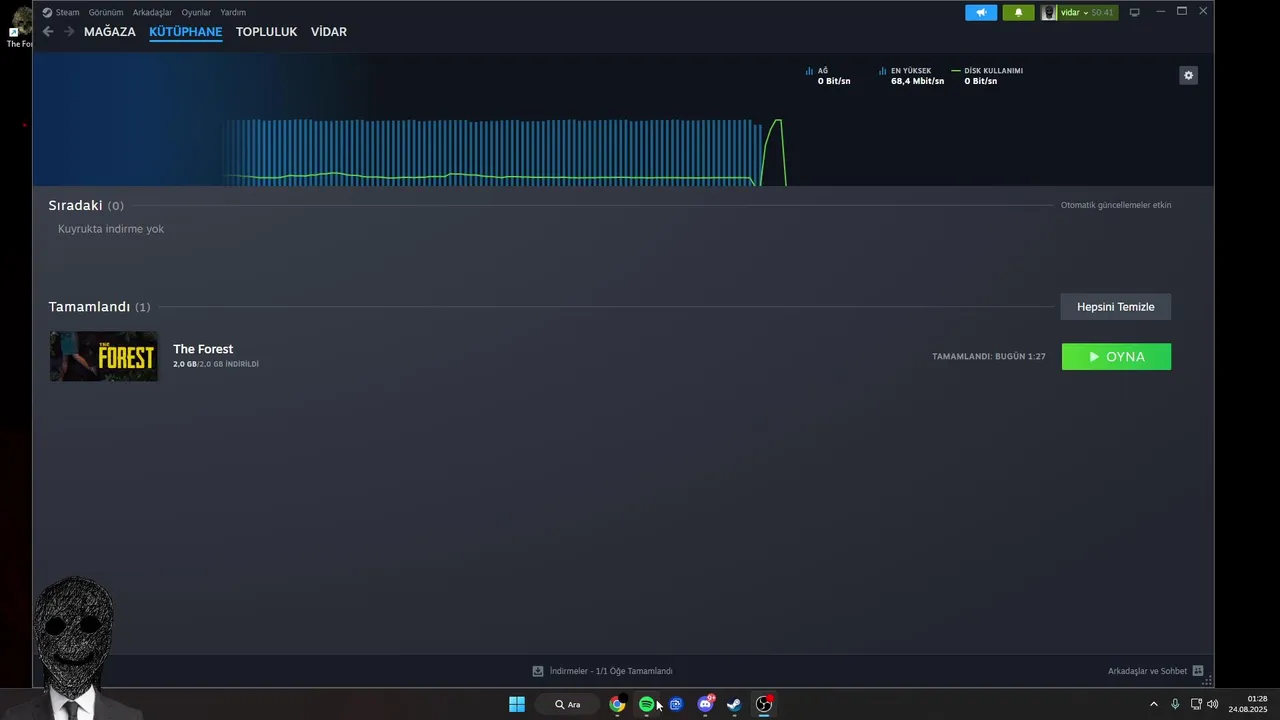Open the vidar account dropdown
The height and width of the screenshot is (720, 1280).
(x=1079, y=12)
